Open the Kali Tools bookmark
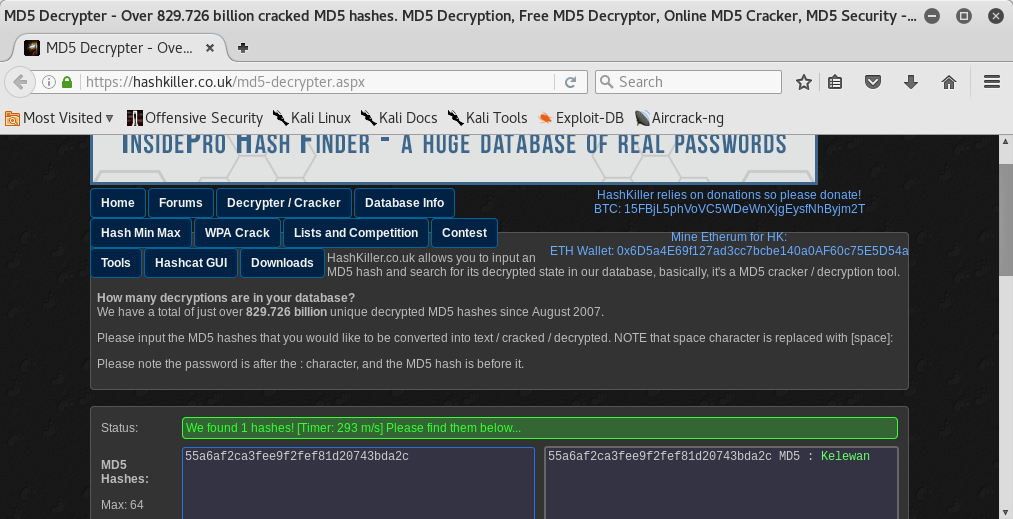1013x519 pixels. click(487, 118)
